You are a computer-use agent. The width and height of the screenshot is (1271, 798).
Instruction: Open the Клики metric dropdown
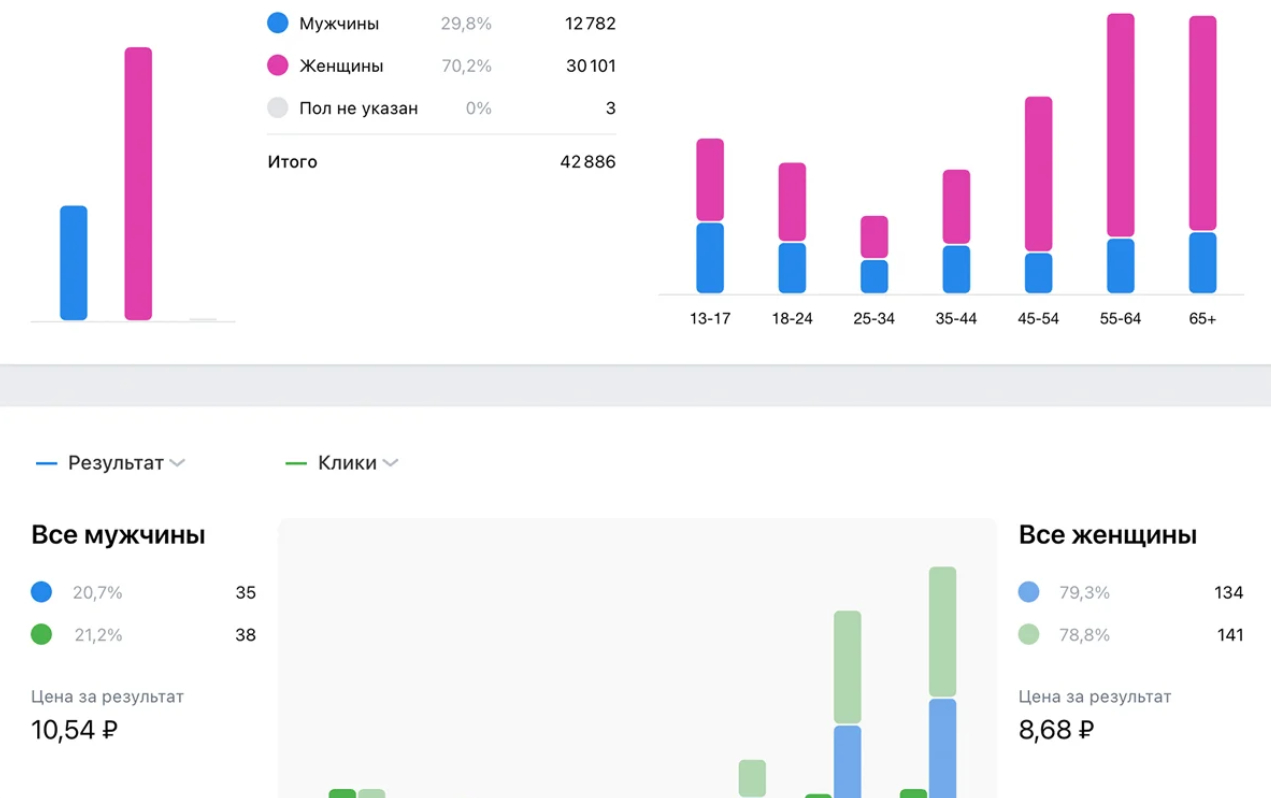pos(342,463)
